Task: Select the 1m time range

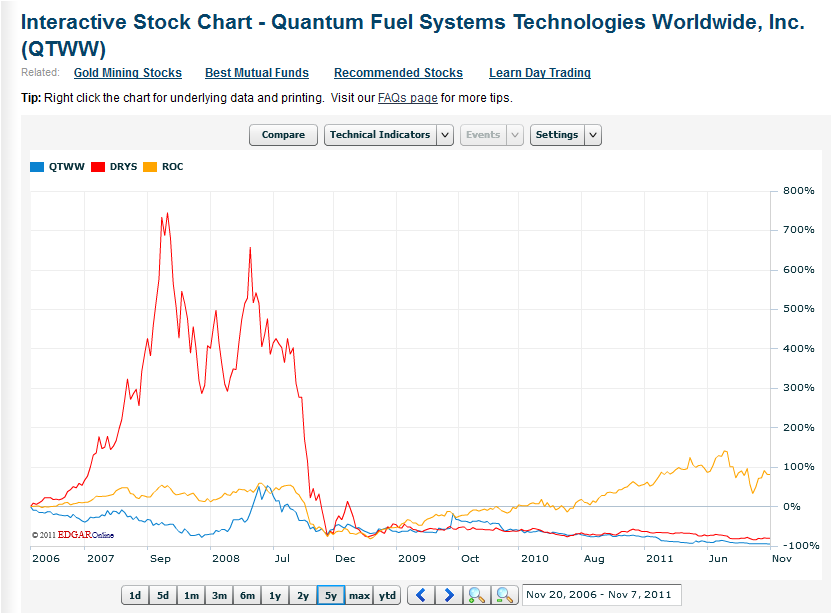Action: 191,595
